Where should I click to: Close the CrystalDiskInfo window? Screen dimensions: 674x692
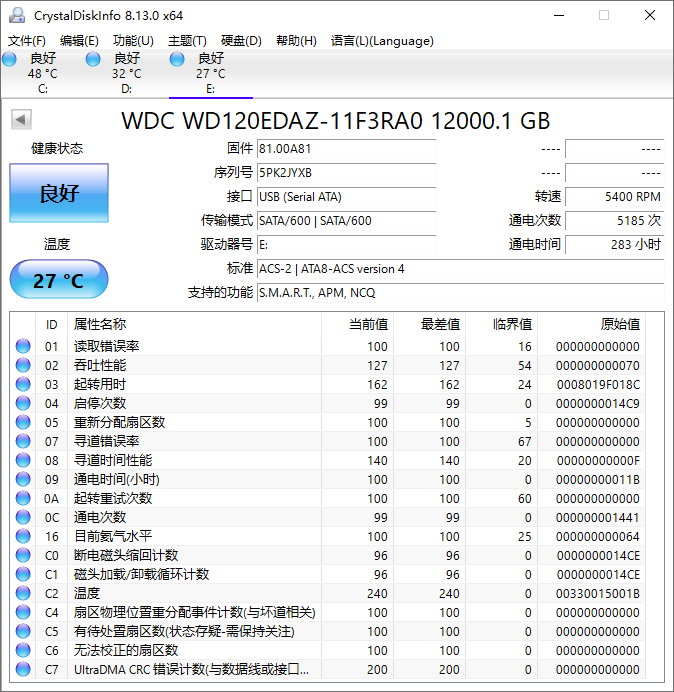[x=650, y=15]
